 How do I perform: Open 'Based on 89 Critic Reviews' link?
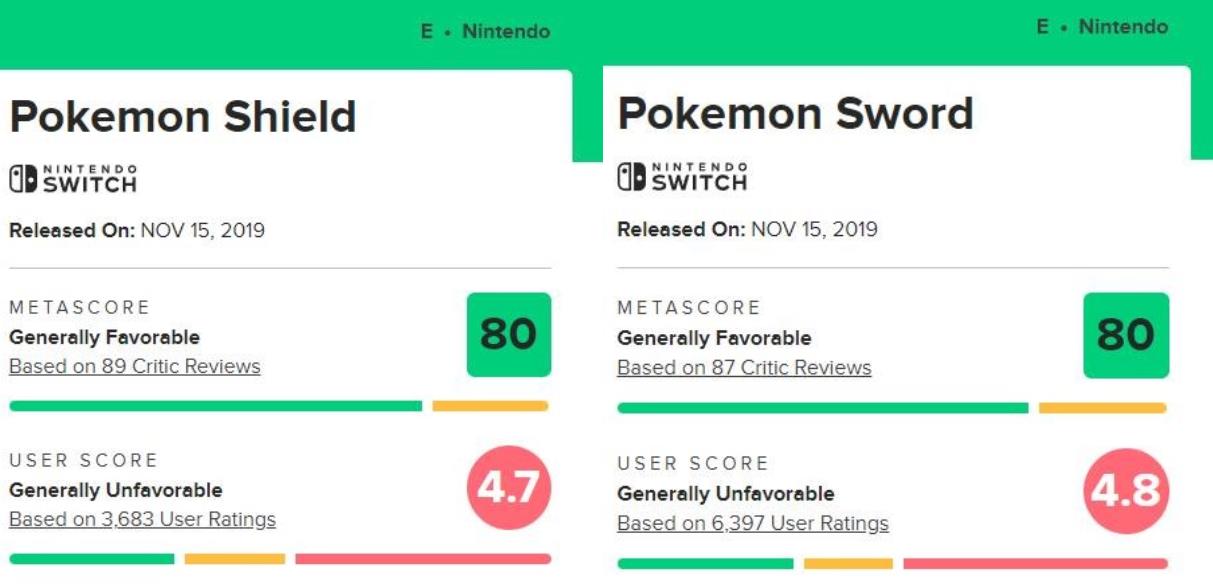coord(134,366)
